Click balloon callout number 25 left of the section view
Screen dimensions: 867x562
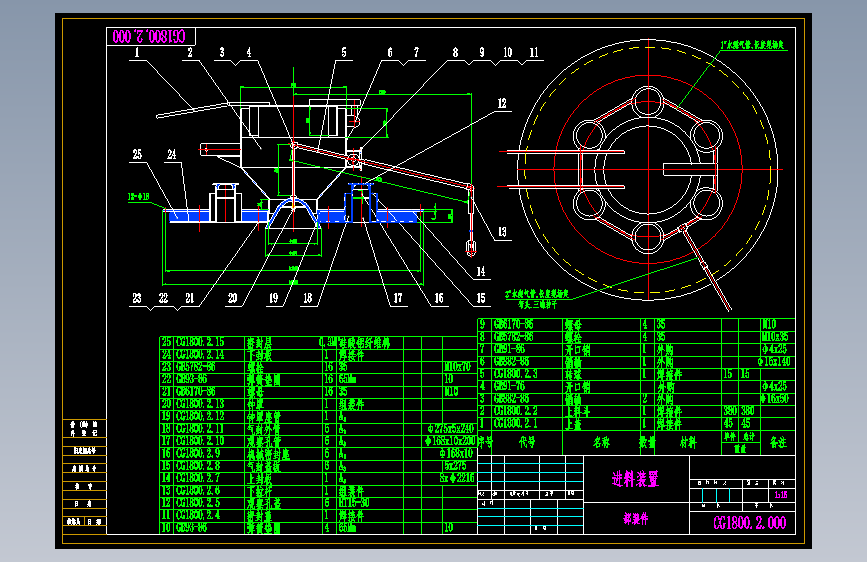coord(137,154)
